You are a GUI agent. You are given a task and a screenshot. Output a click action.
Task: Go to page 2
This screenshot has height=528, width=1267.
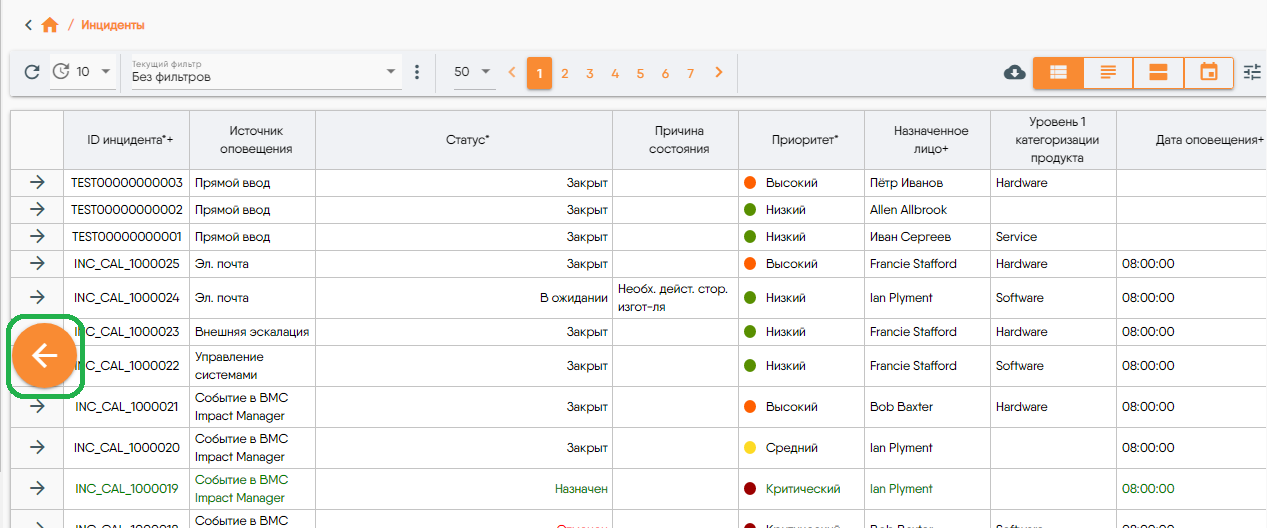[565, 73]
